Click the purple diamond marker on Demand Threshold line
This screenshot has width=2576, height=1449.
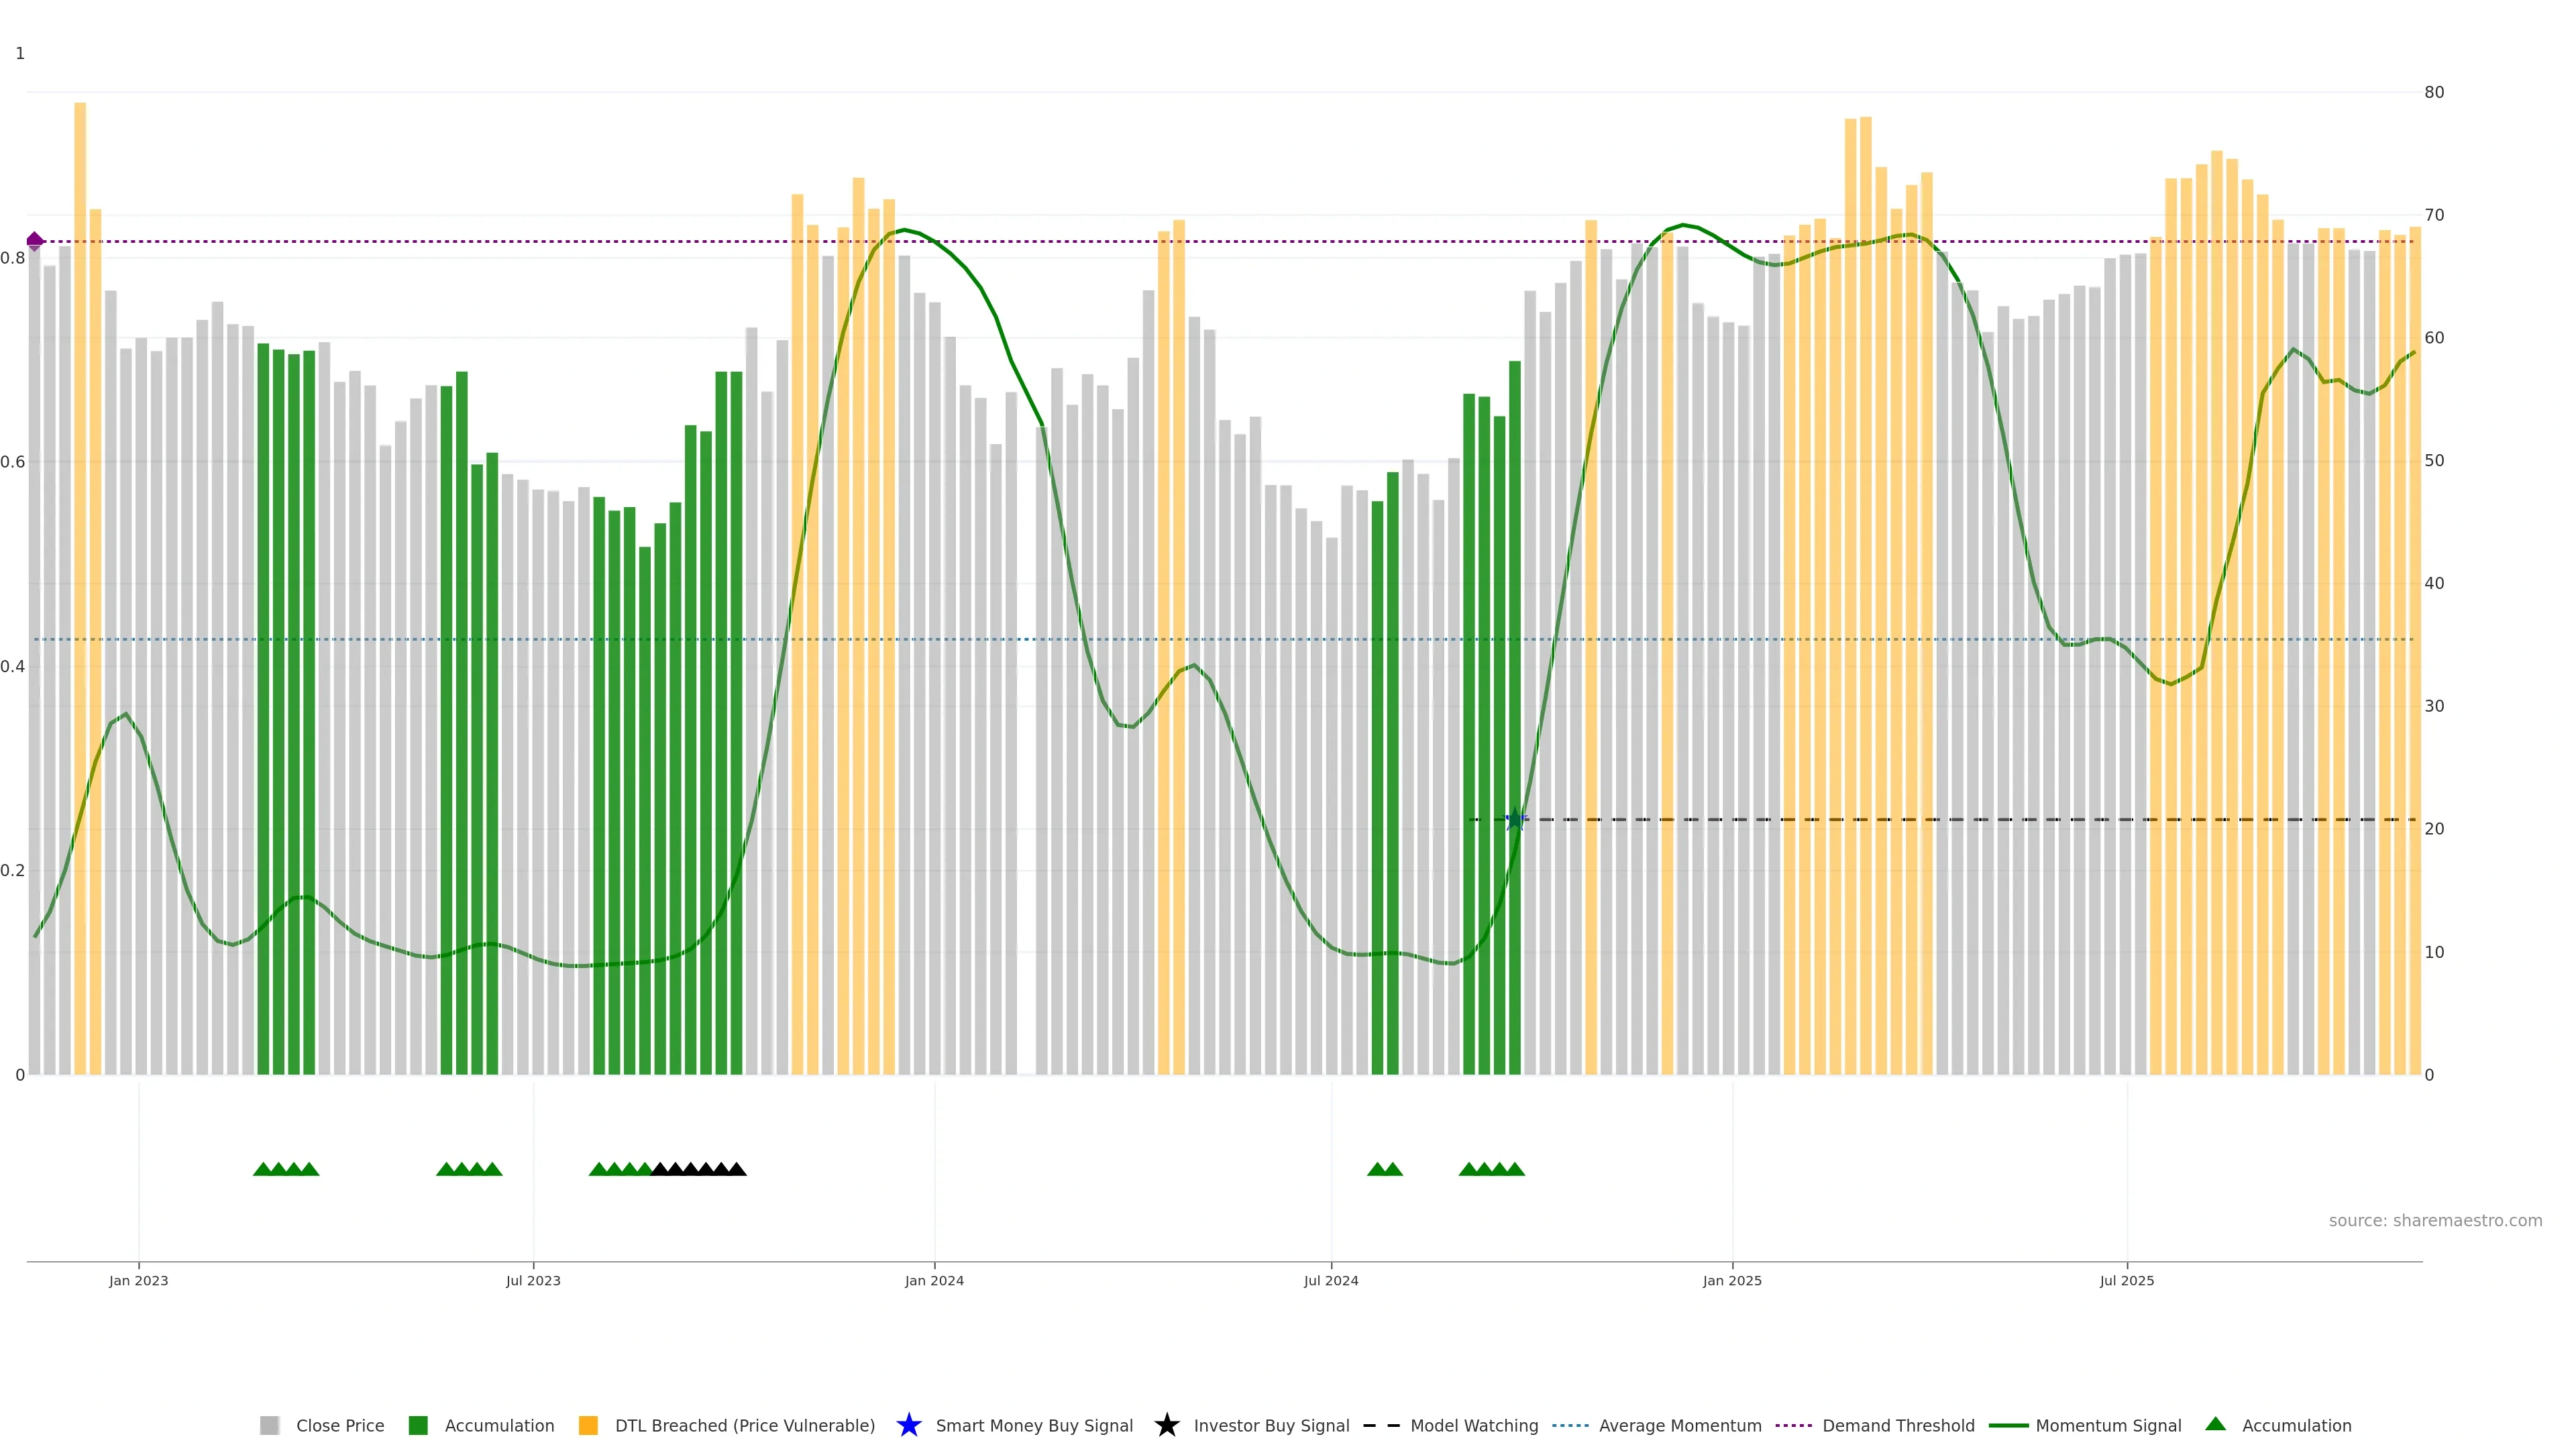35,241
